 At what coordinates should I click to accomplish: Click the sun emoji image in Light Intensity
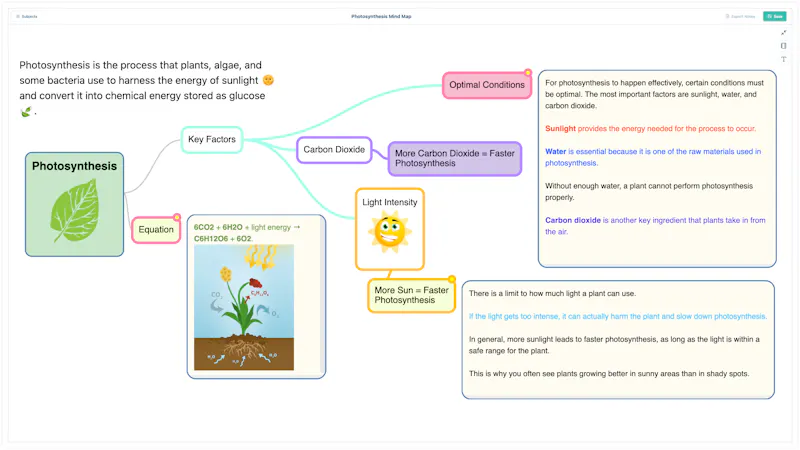coord(390,233)
